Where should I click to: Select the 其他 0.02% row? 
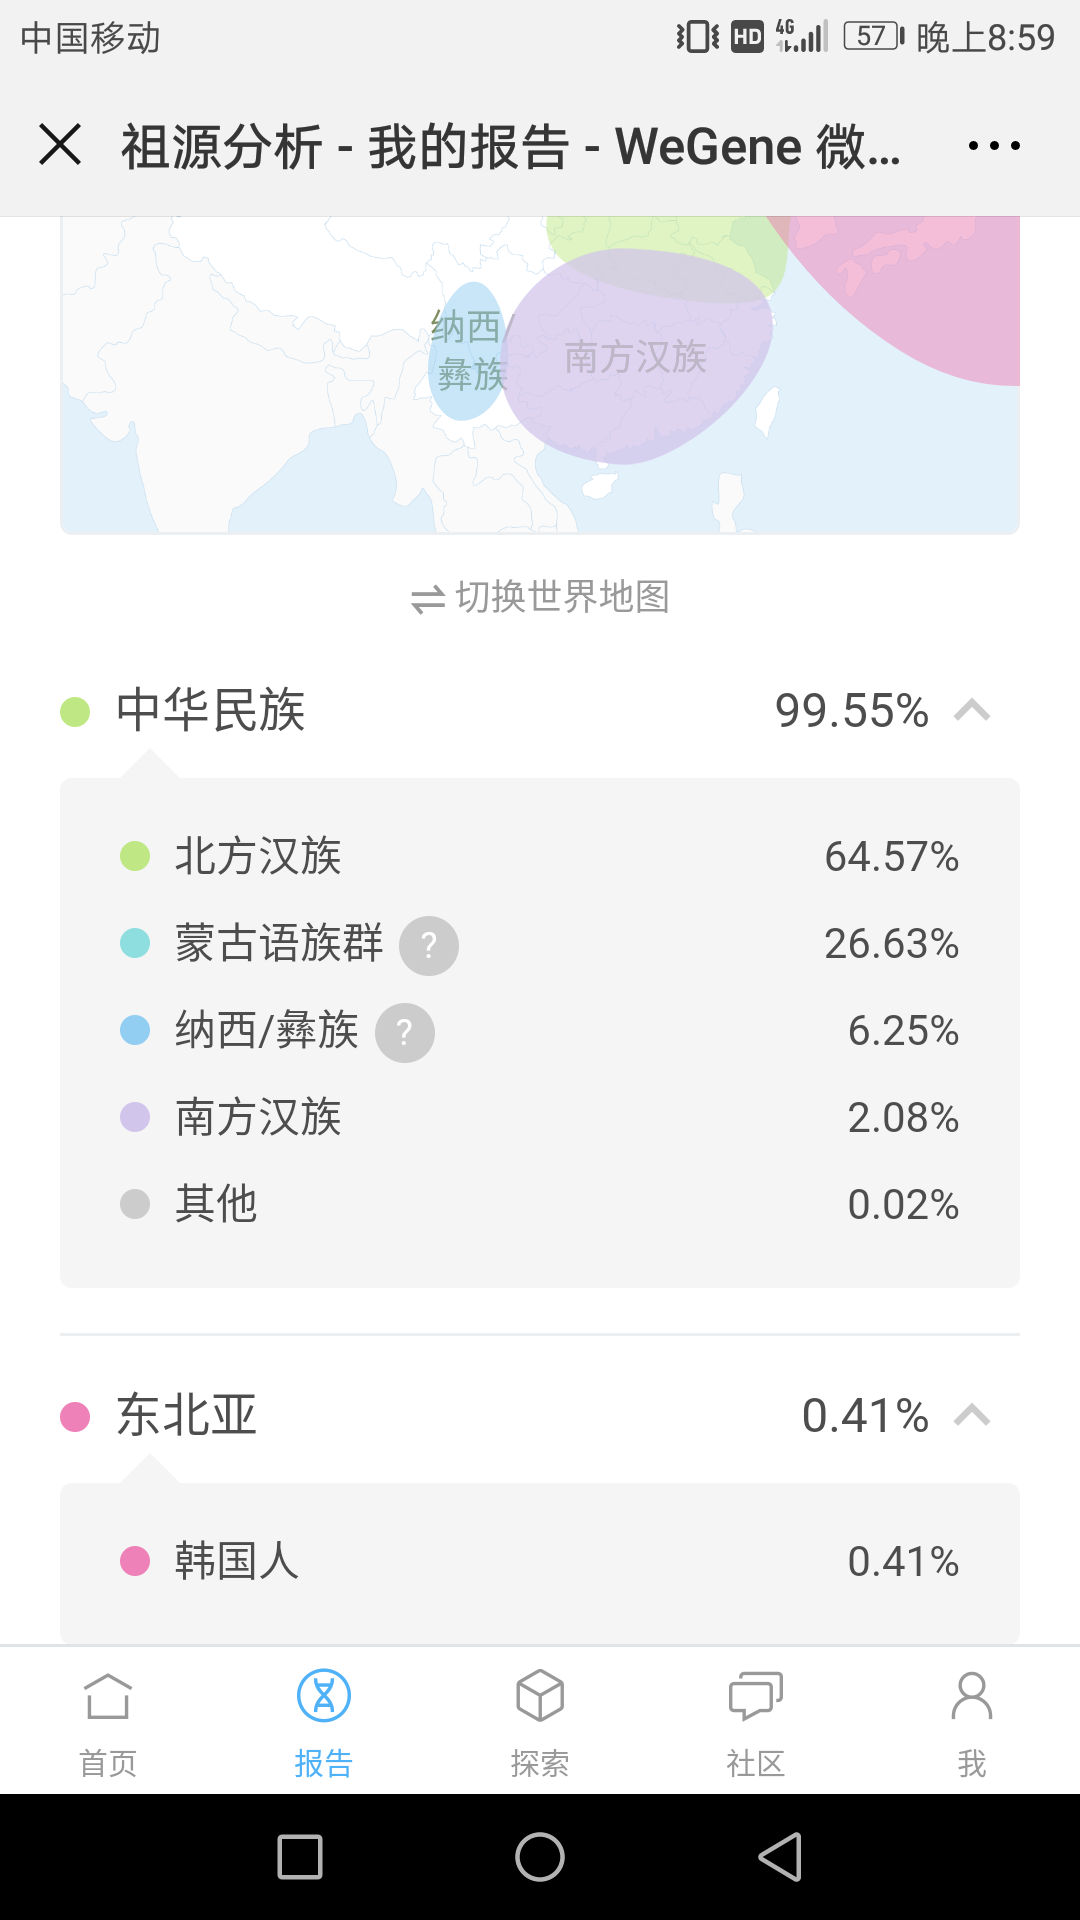click(540, 1205)
